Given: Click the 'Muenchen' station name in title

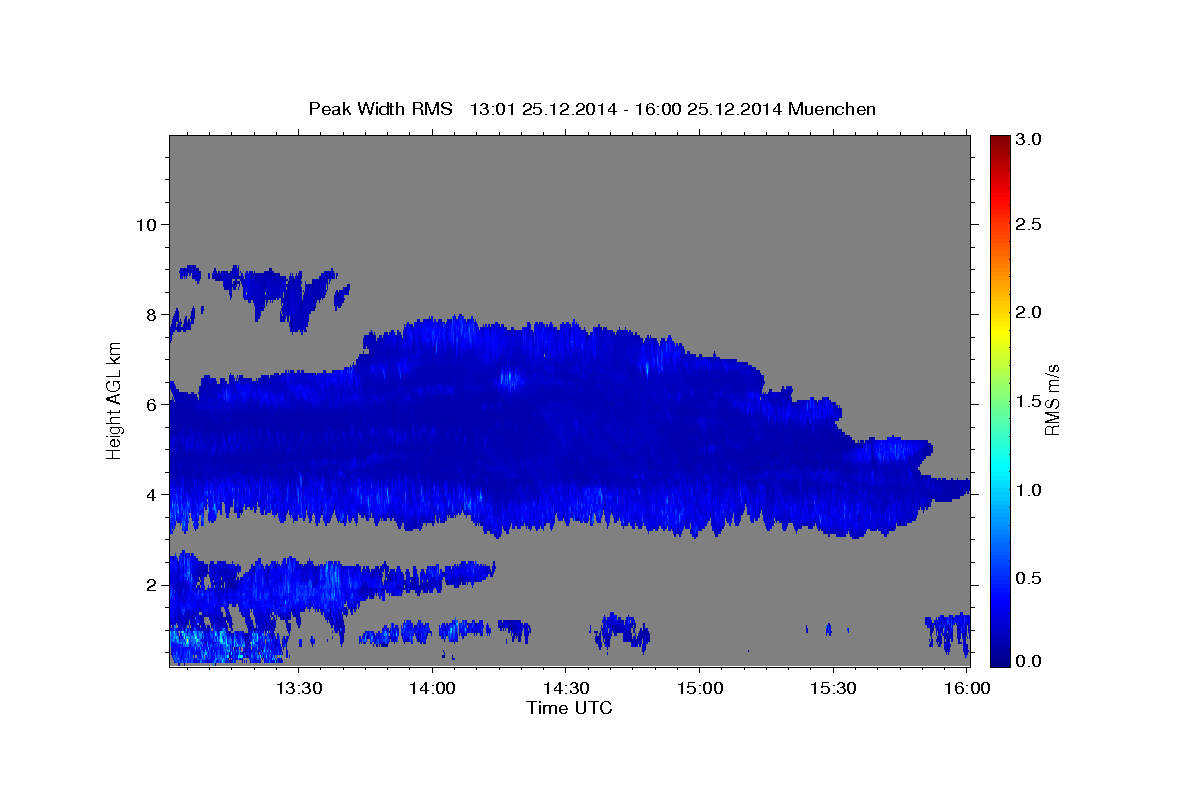Looking at the screenshot, I should click(x=832, y=109).
